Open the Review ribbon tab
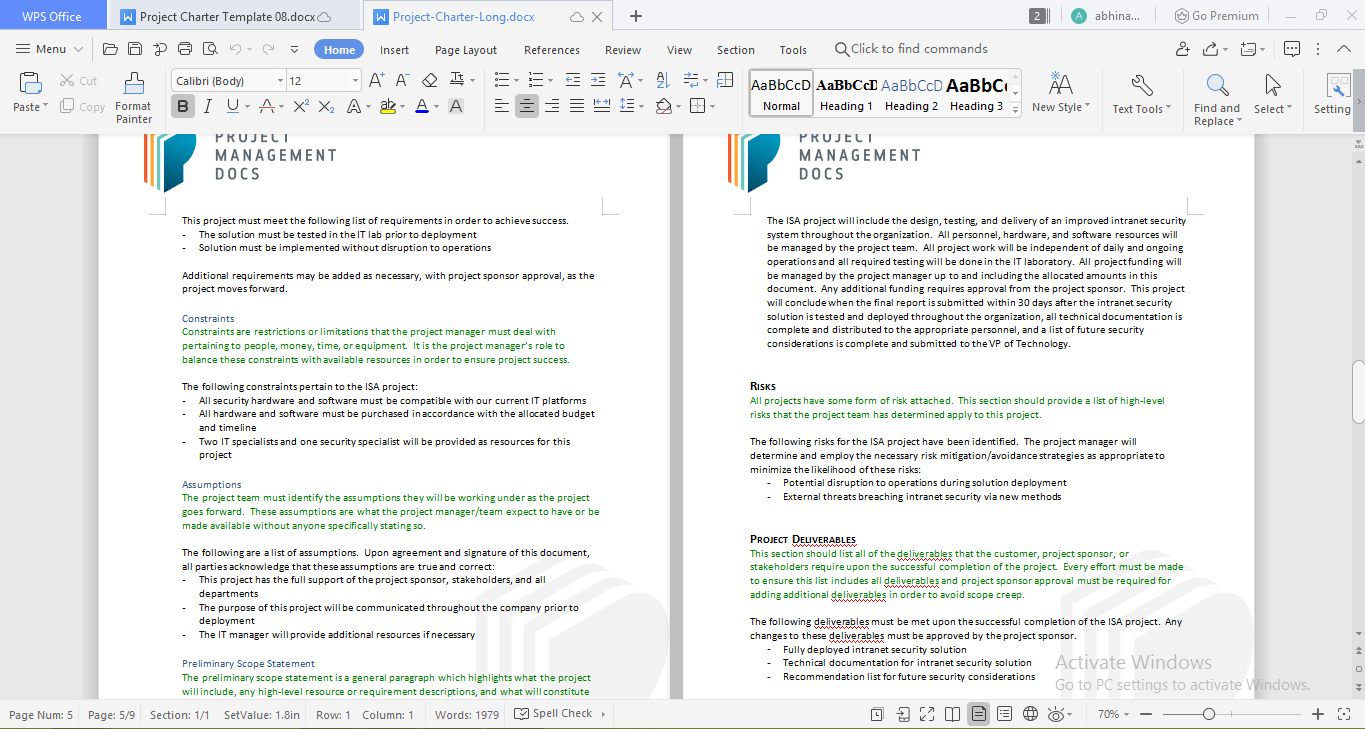 click(x=623, y=50)
